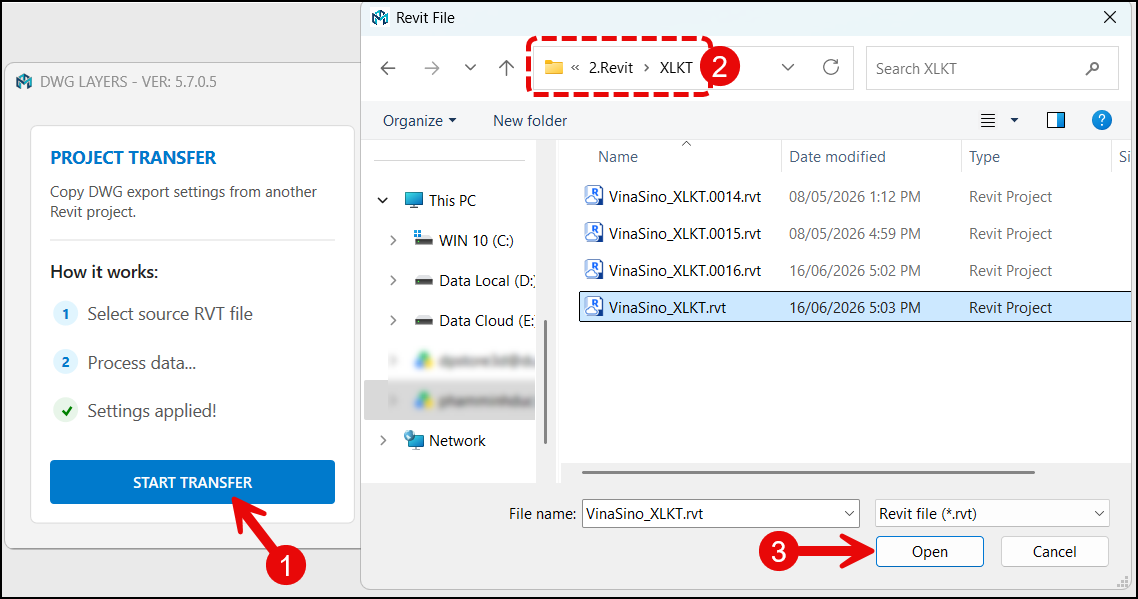This screenshot has height=599, width=1138.
Task: Select the WIN 10 (C:) drive
Action: [x=476, y=240]
